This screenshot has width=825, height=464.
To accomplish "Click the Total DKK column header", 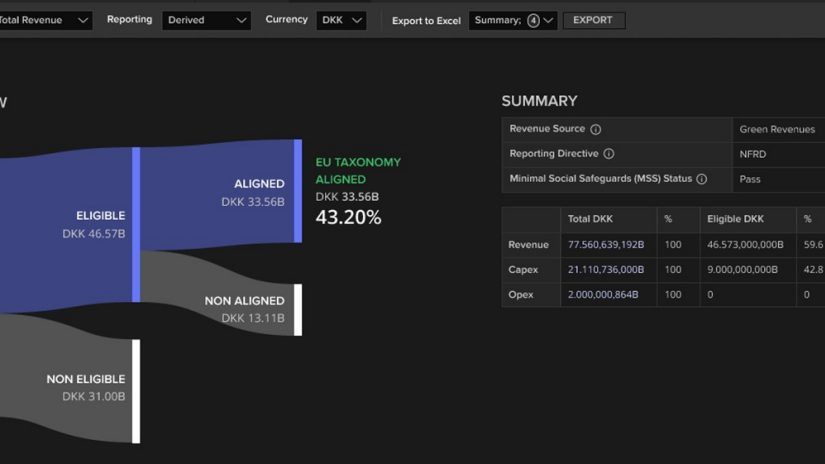I will click(590, 219).
